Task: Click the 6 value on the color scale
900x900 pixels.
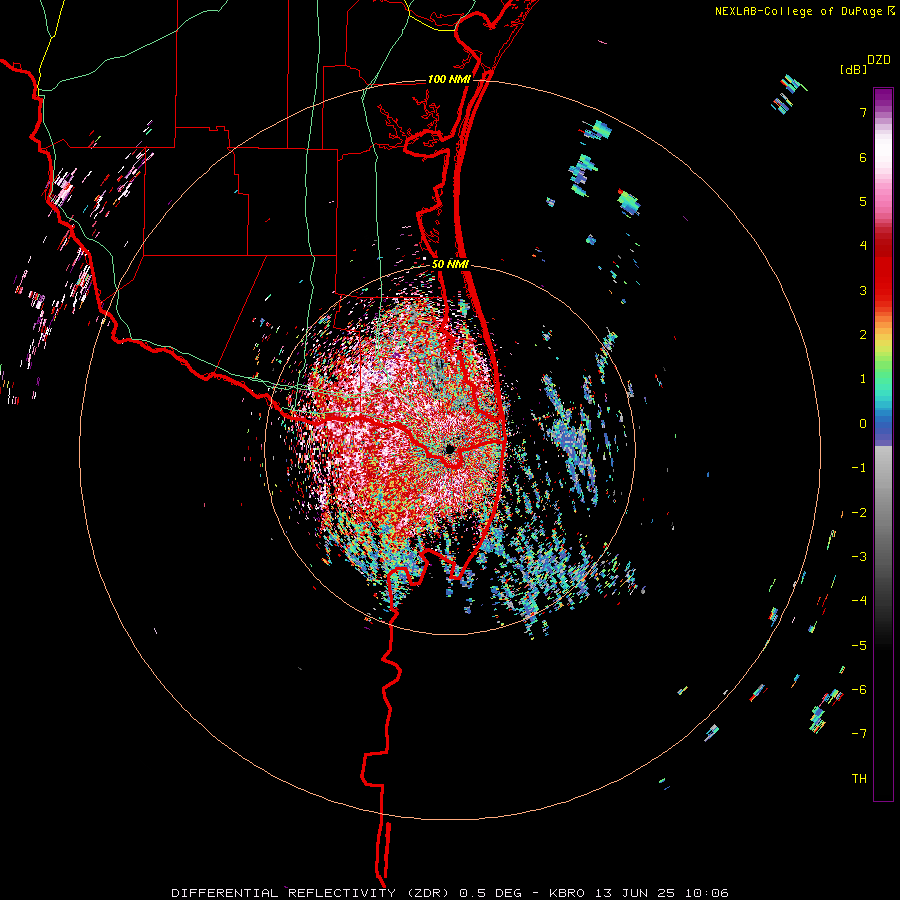Action: coord(863,157)
